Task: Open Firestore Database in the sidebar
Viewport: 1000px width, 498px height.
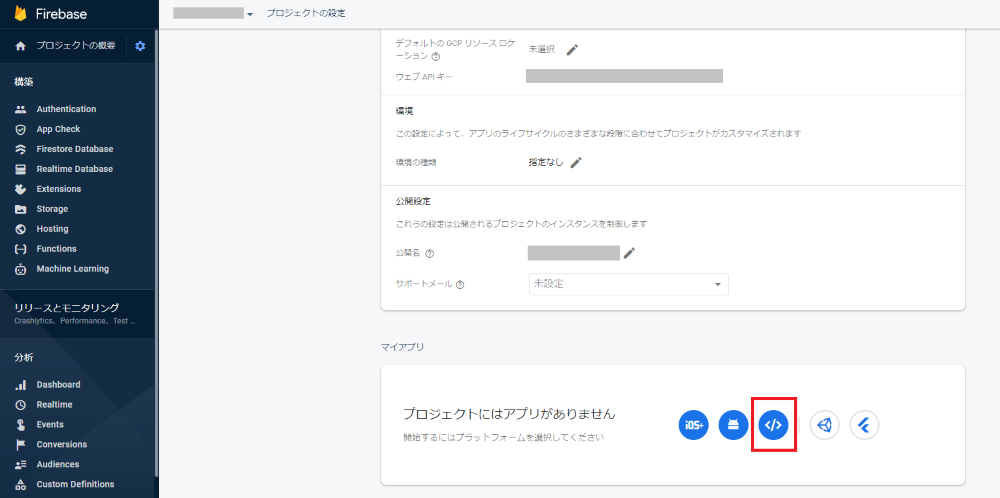Action: pos(75,149)
